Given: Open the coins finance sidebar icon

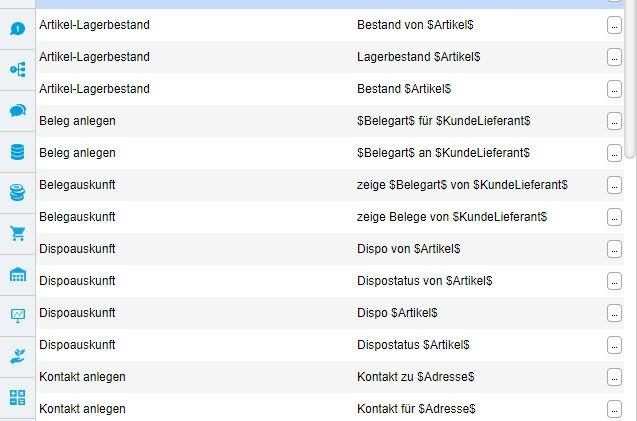Looking at the screenshot, I should pyautogui.click(x=17, y=193).
